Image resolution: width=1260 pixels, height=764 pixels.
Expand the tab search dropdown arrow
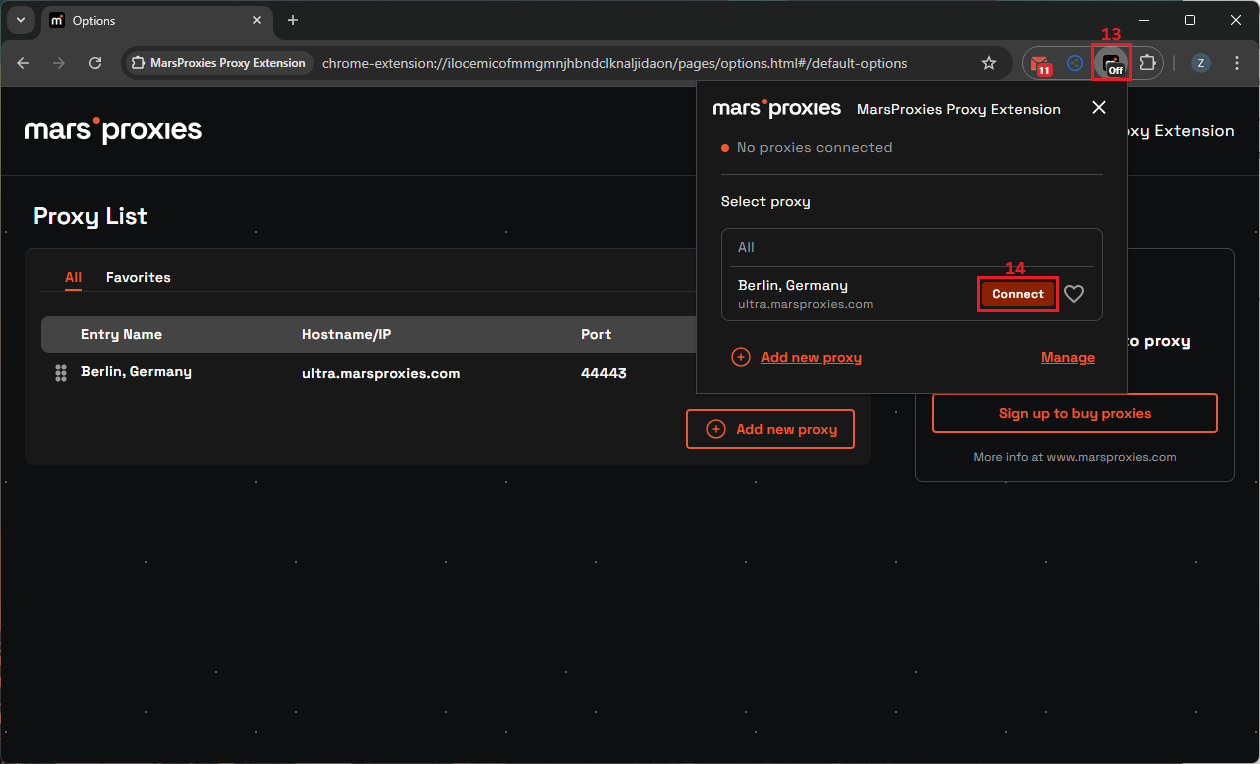[21, 20]
